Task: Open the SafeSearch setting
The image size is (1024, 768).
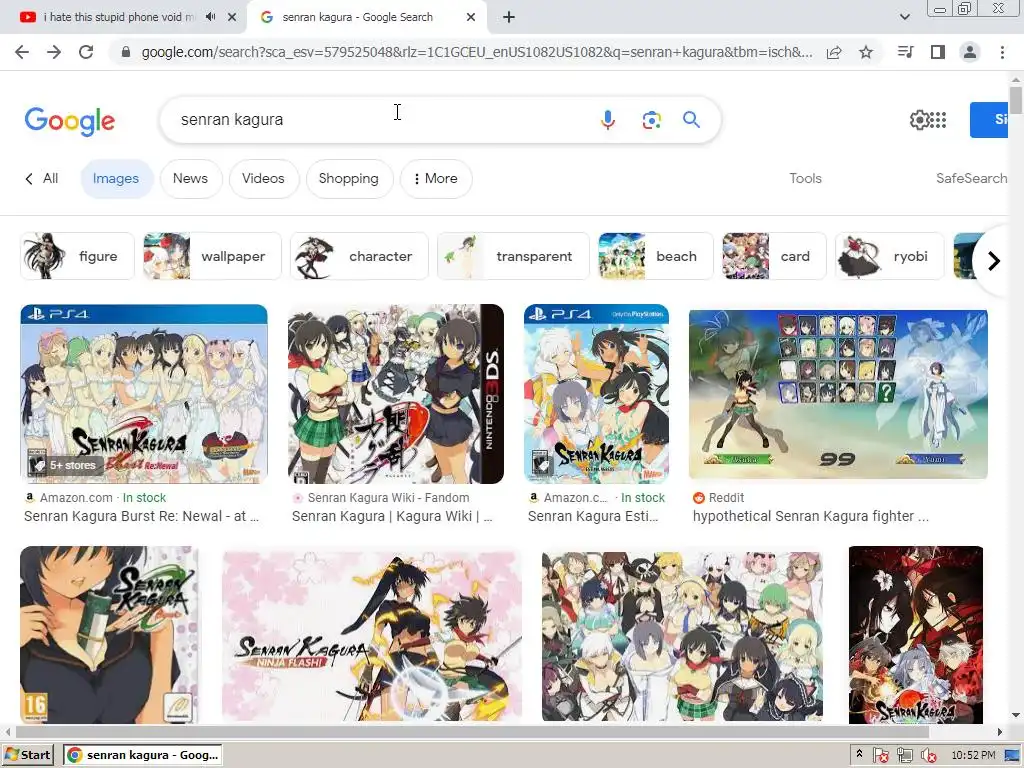Action: click(x=971, y=178)
